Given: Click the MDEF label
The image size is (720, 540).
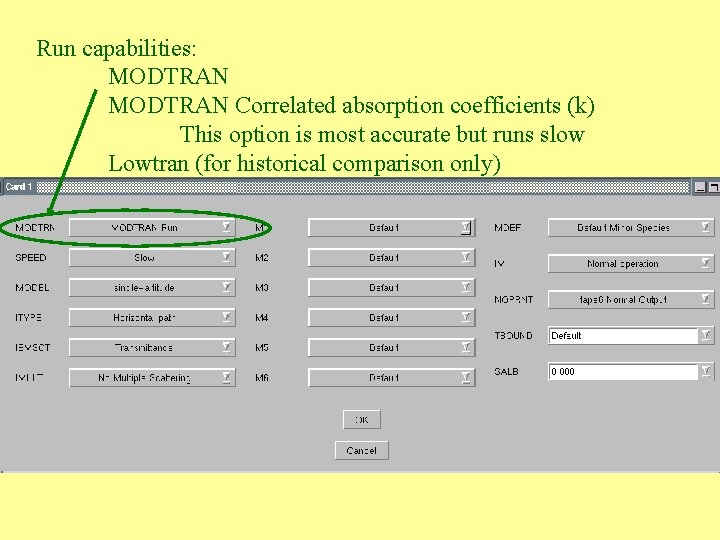Looking at the screenshot, I should click(x=507, y=227).
